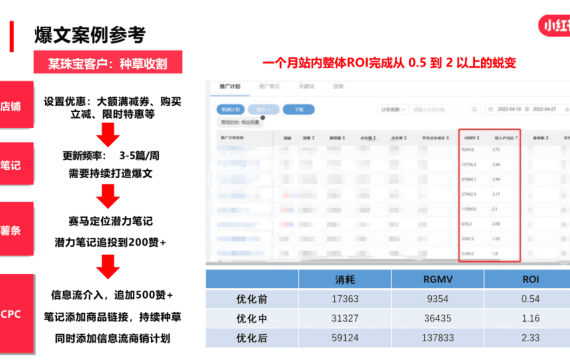570x360 pixels.
Task: Sort by the rGMV column arrows
Action: pos(478,138)
